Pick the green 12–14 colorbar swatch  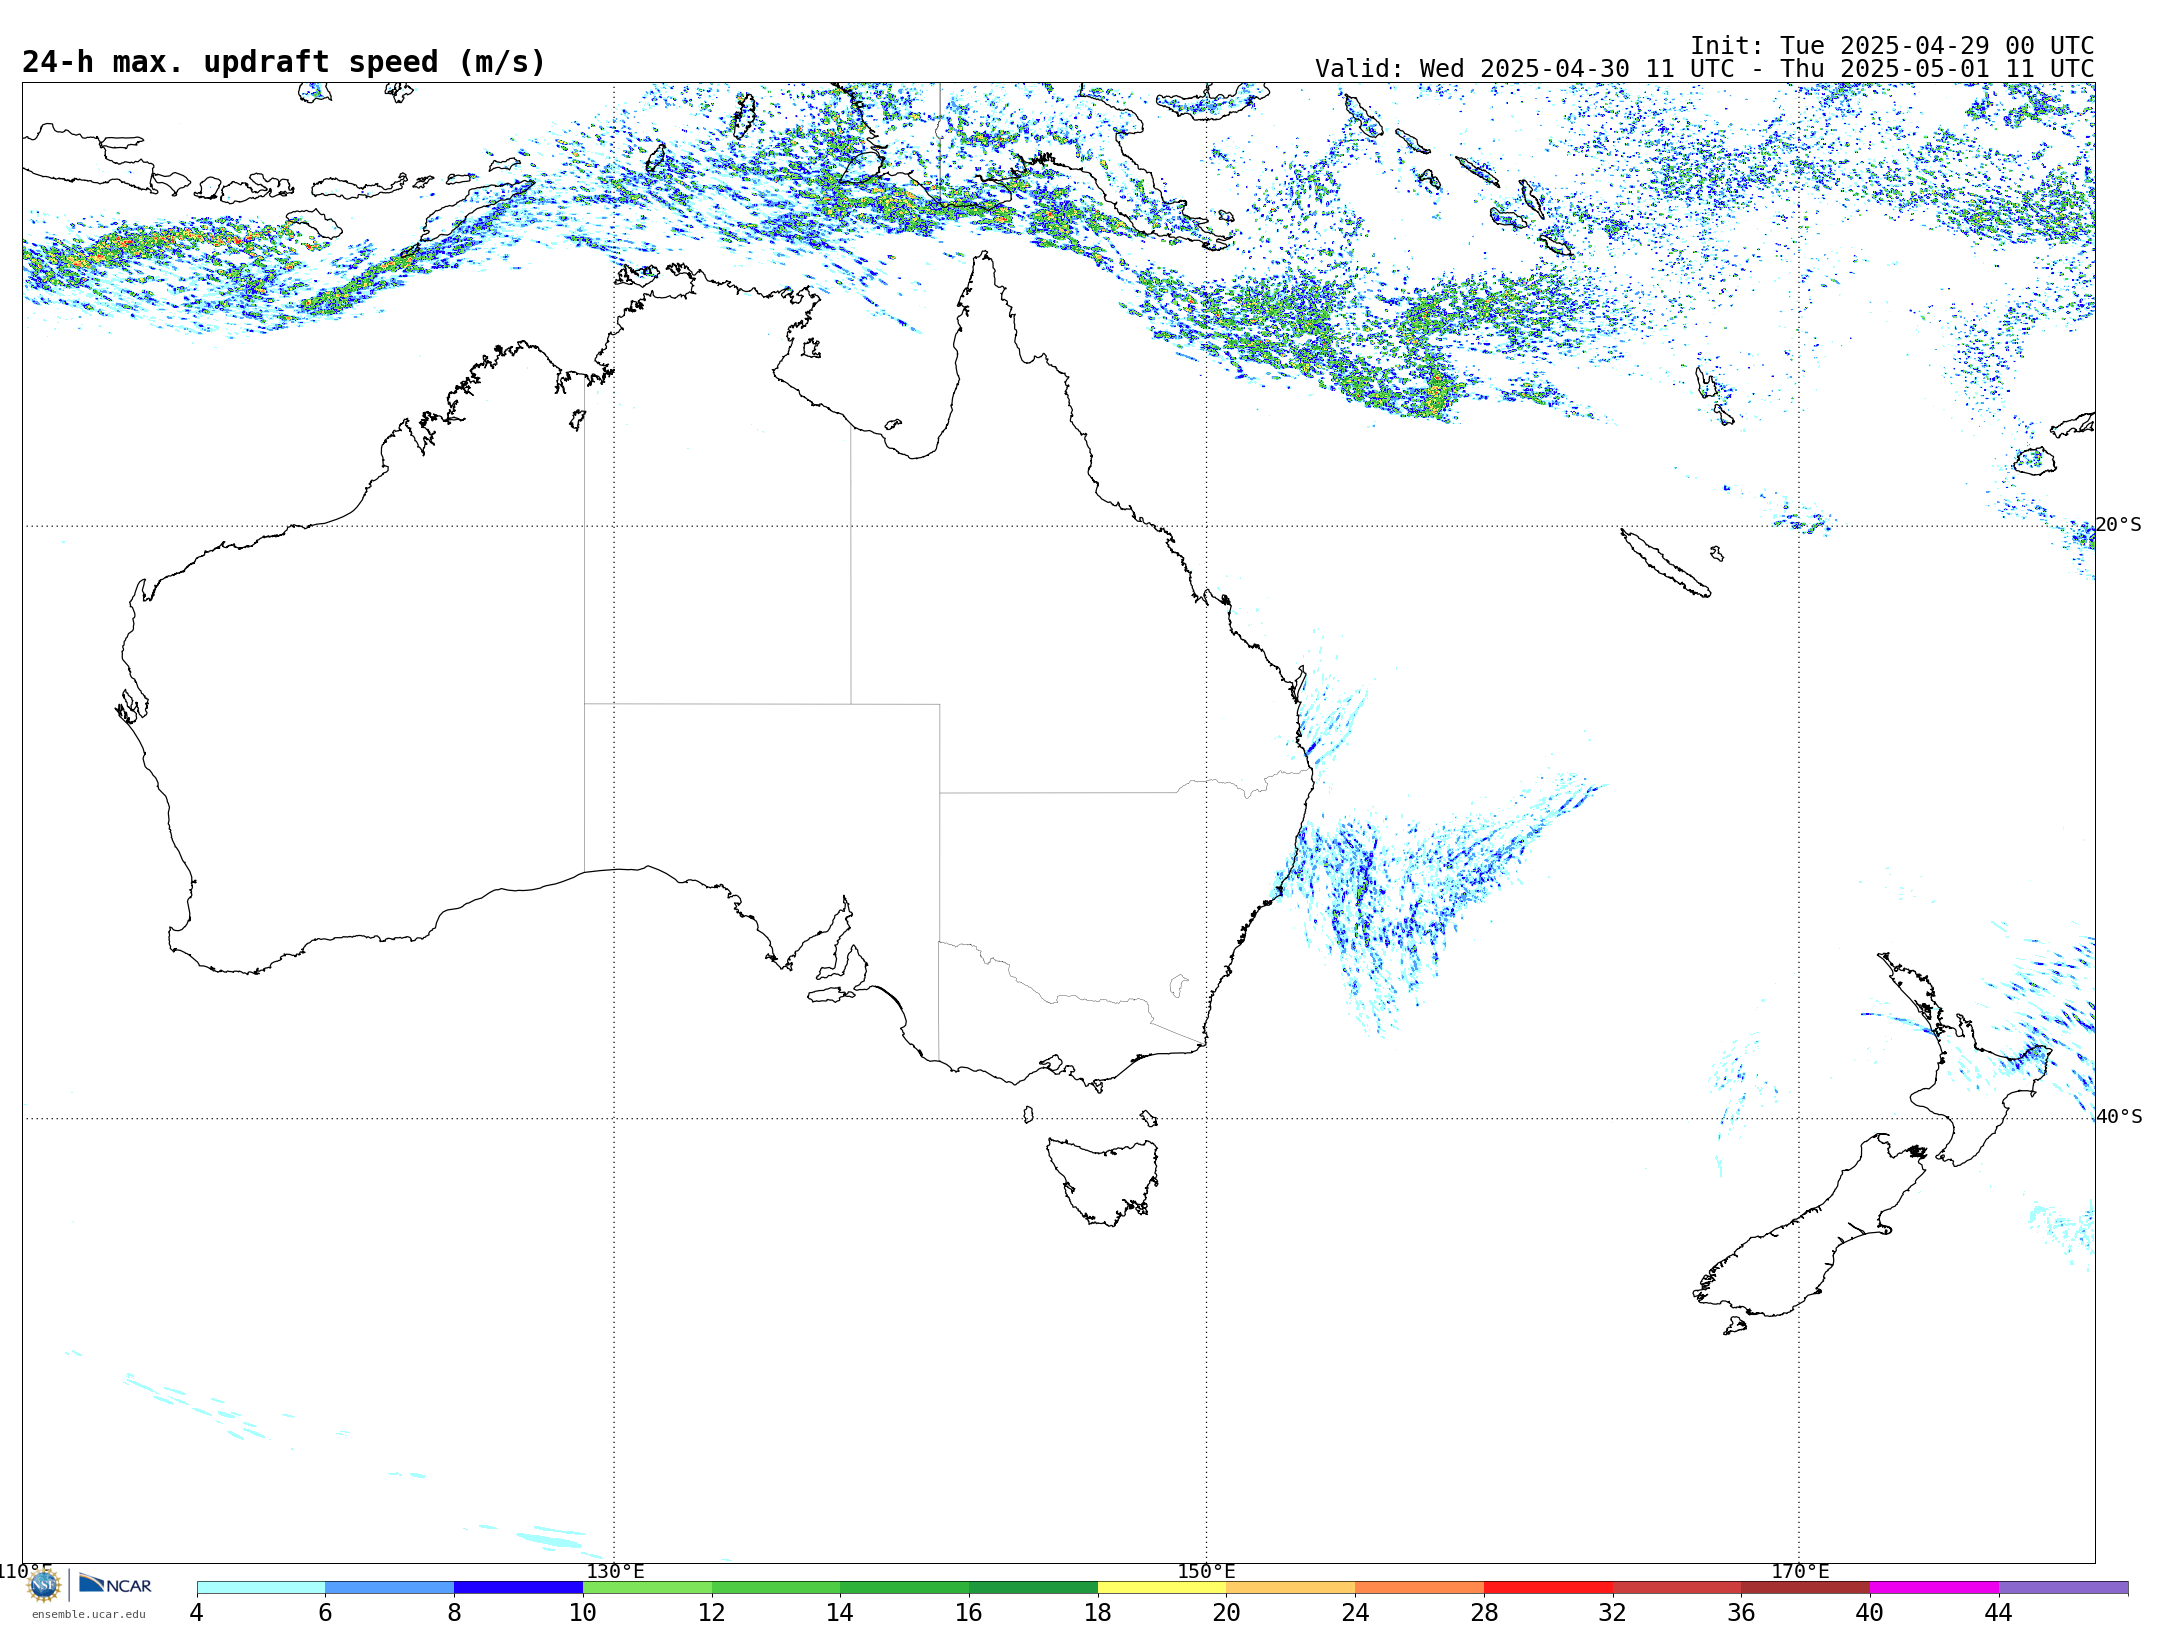click(x=776, y=1588)
